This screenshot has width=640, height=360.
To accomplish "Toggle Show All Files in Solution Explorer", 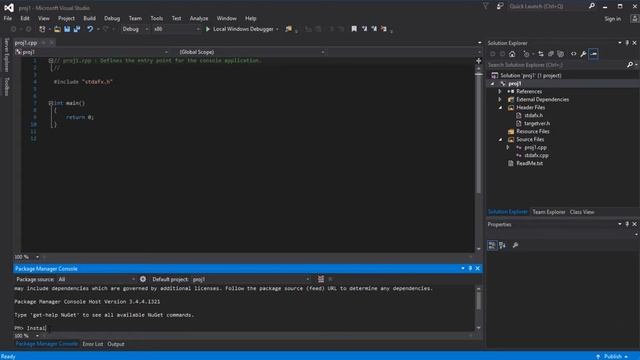I will (560, 54).
